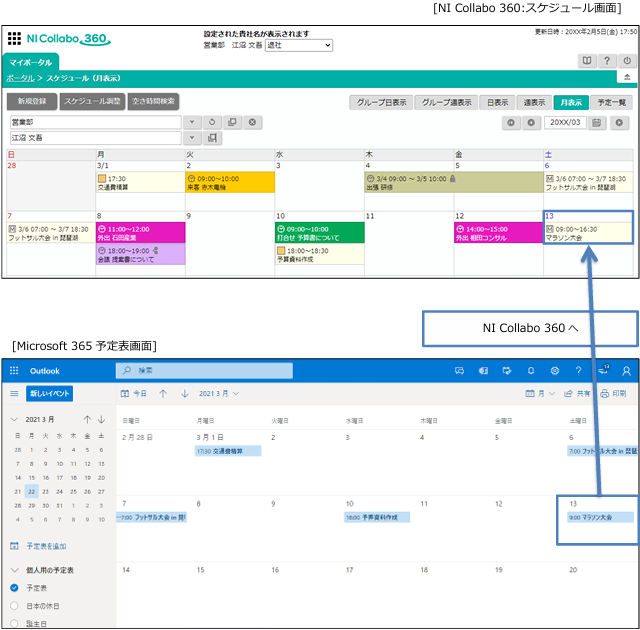Open Outlook settings gear
Image resolution: width=640 pixels, height=630 pixels.
point(554,370)
